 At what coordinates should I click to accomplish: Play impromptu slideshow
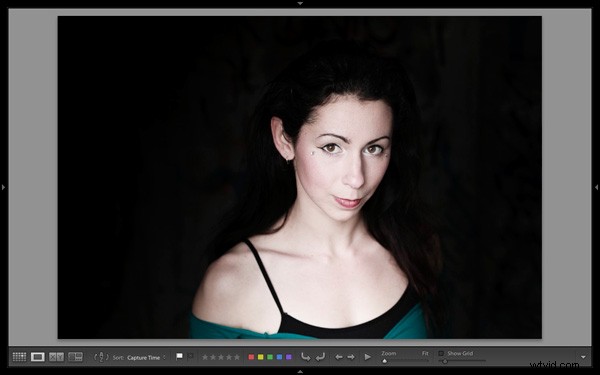pyautogui.click(x=367, y=357)
